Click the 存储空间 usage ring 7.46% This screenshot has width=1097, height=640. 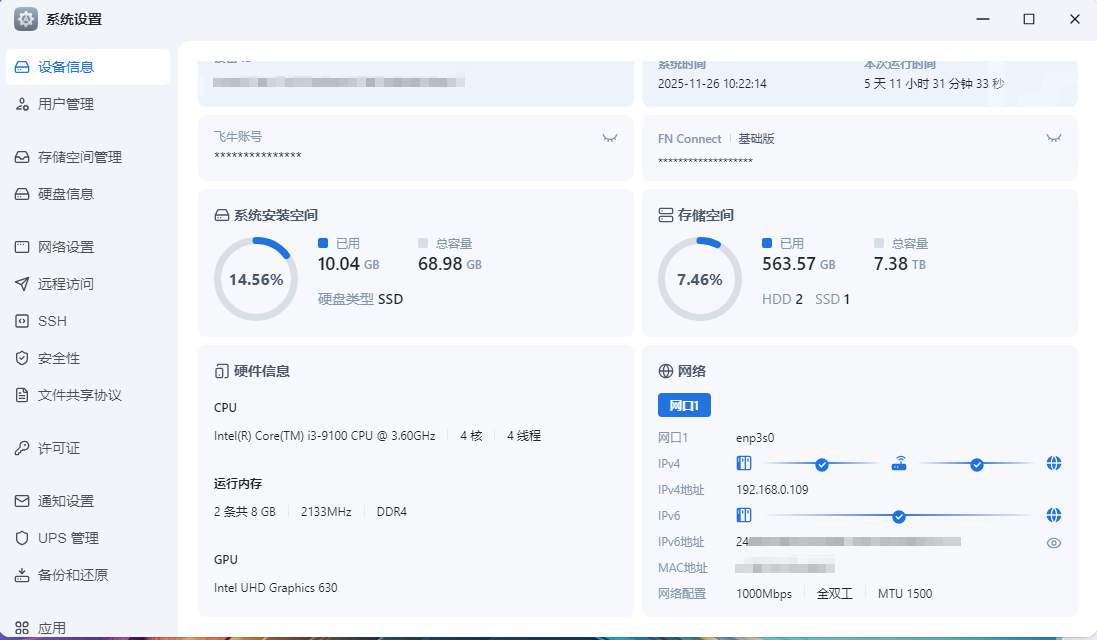[x=700, y=279]
